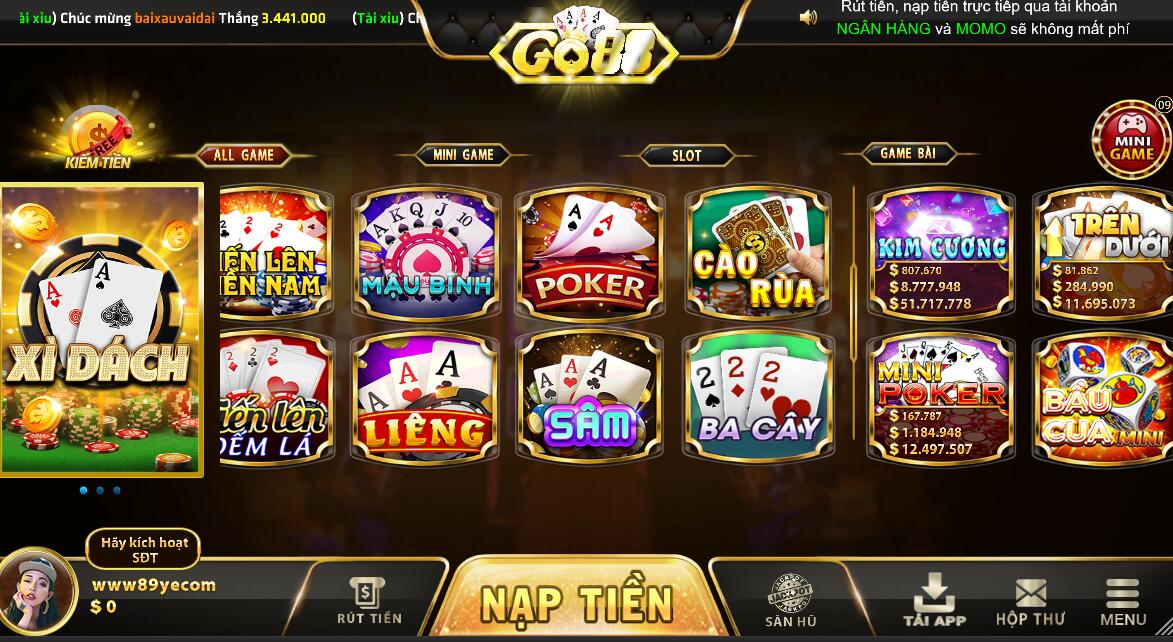Click the Xì Dách promotional banner
Viewport: 1173px width, 642px height.
coord(102,329)
